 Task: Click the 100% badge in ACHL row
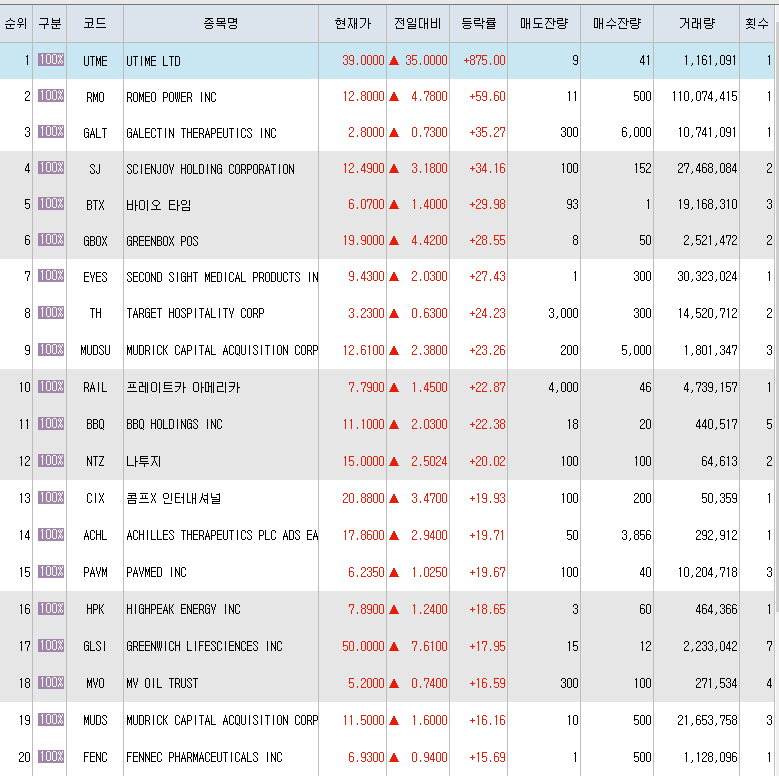pos(51,535)
